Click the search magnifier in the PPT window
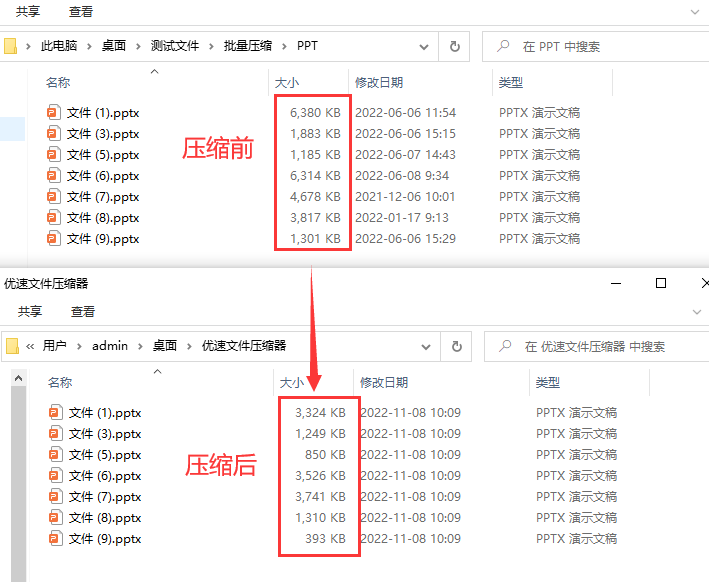709x582 pixels. 503,46
